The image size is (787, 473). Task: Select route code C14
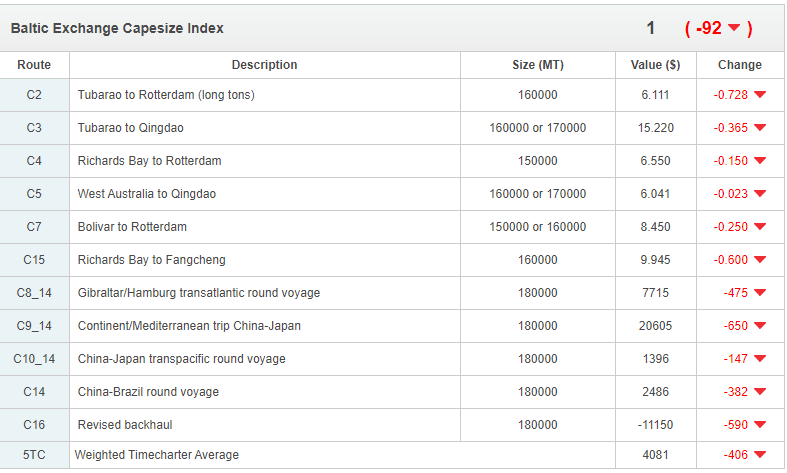(x=34, y=392)
